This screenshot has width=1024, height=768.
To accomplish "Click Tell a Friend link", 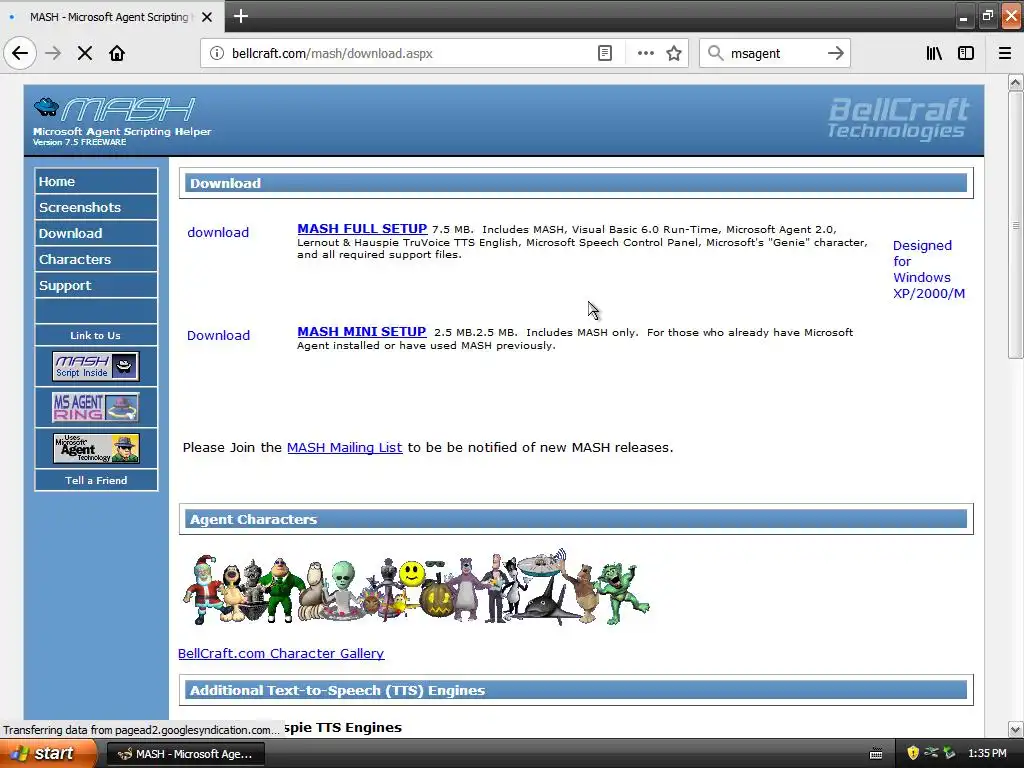I will coord(96,480).
